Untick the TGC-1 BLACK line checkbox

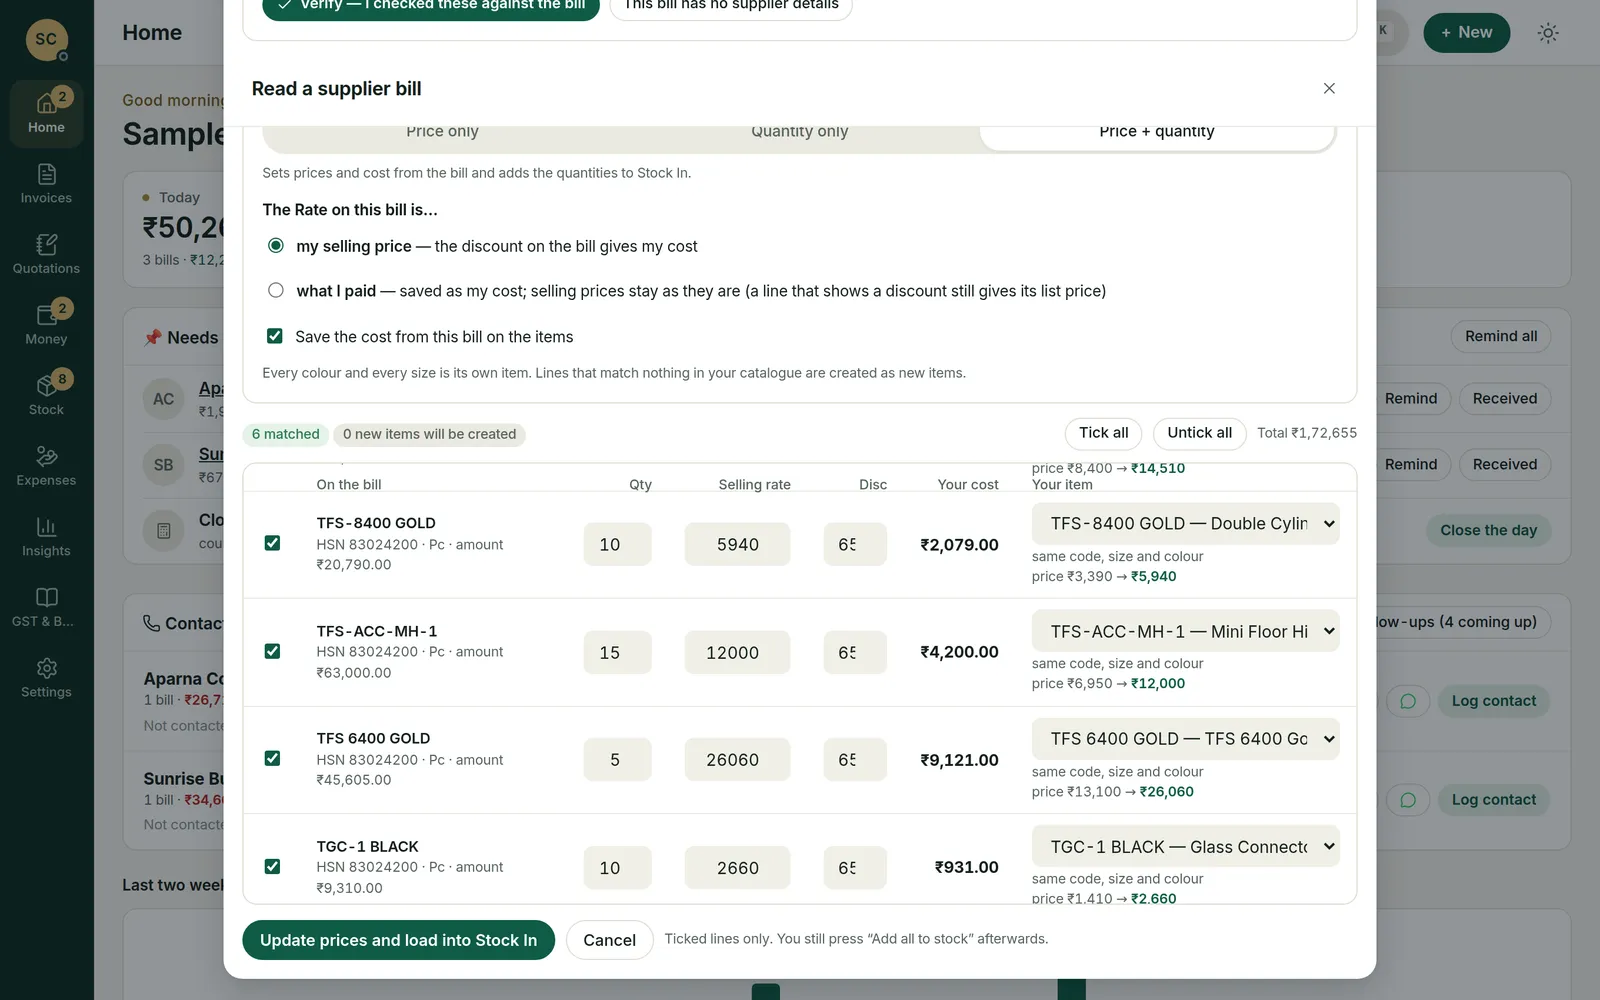pyautogui.click(x=272, y=866)
